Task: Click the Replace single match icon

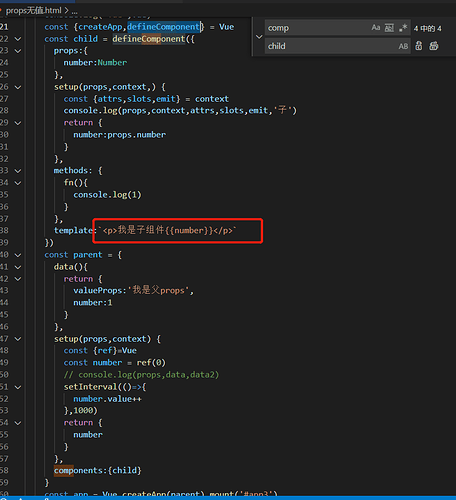Action: 419,46
